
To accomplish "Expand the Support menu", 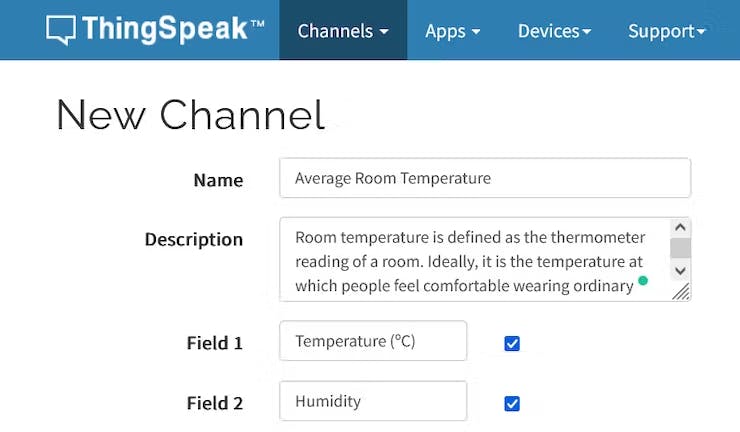I will (666, 31).
